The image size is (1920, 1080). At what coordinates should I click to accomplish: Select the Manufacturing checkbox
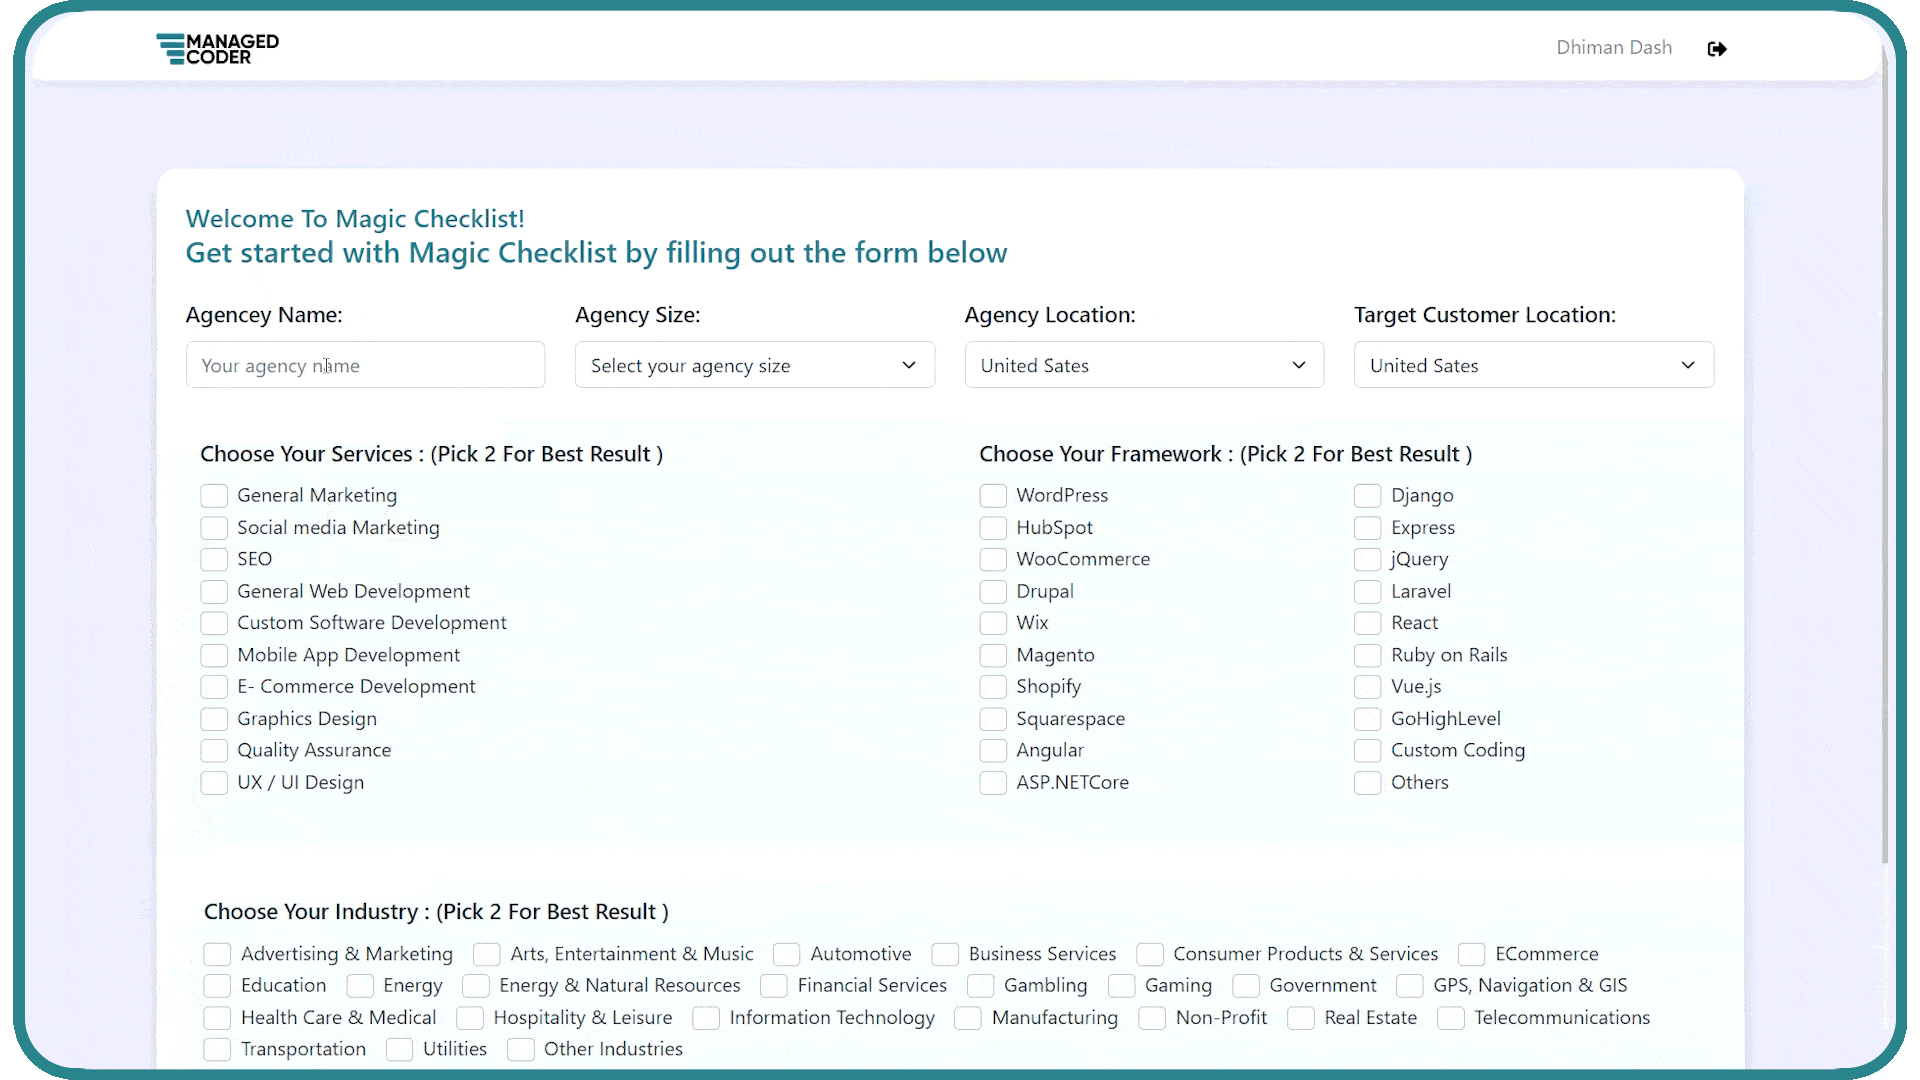(x=968, y=1018)
